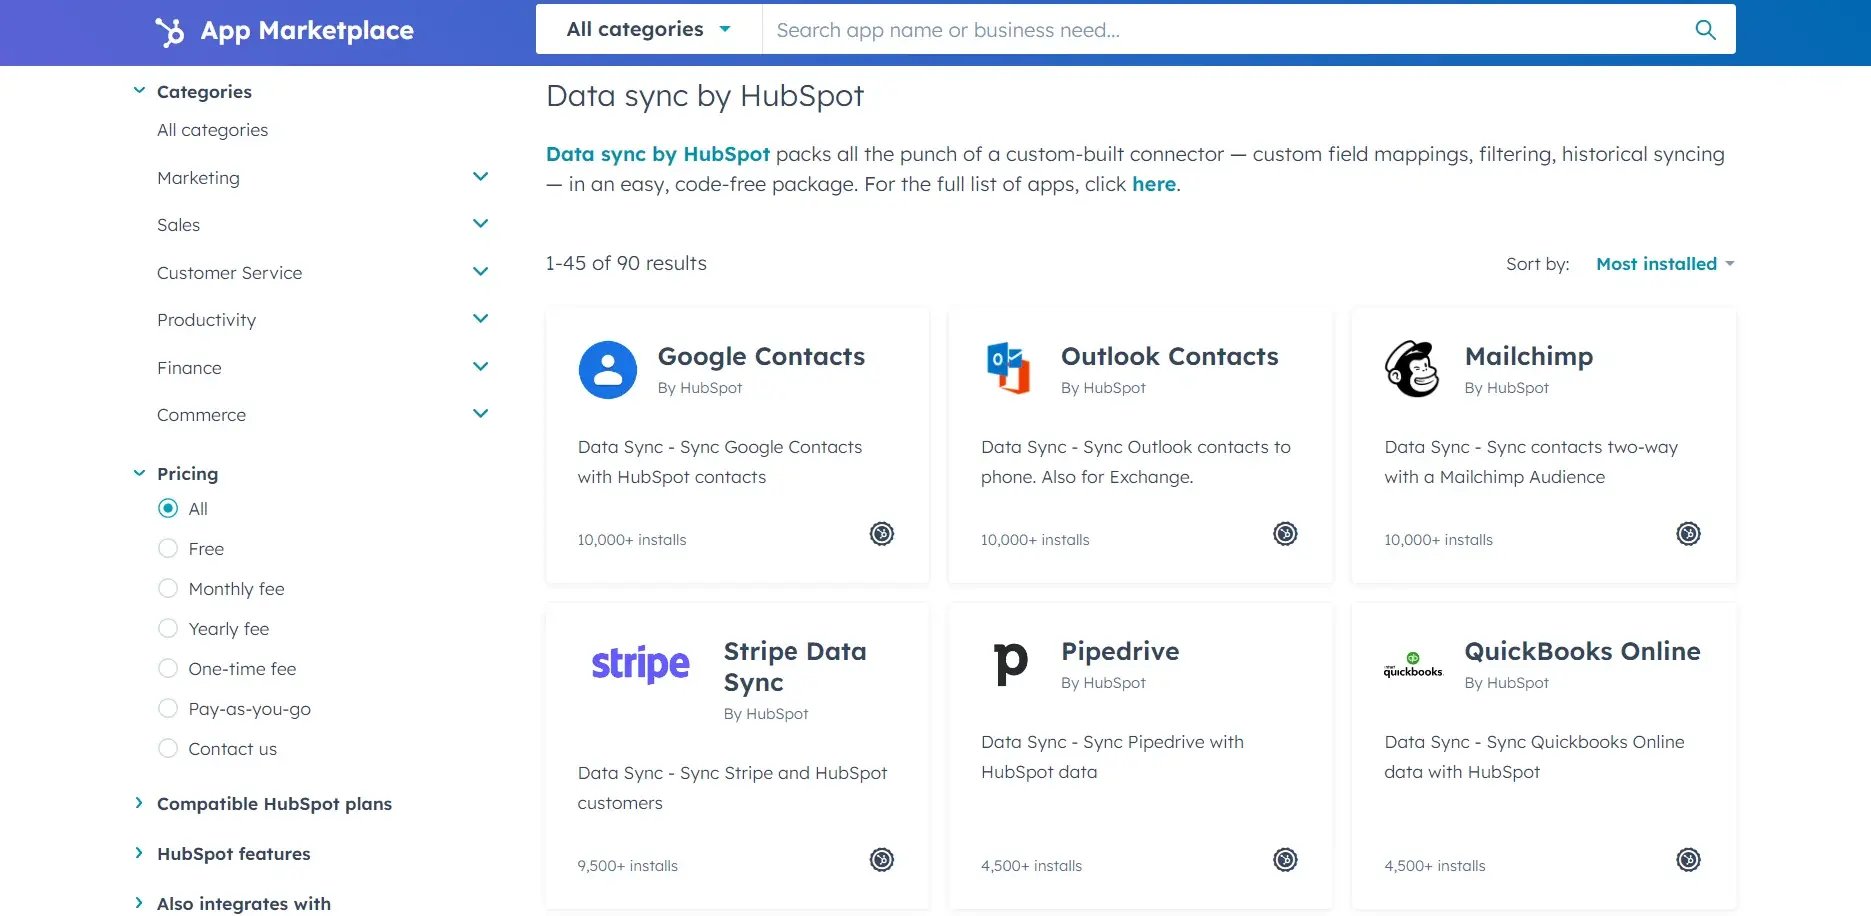Click the Google Contacts app icon
The width and height of the screenshot is (1871, 916).
click(x=608, y=370)
